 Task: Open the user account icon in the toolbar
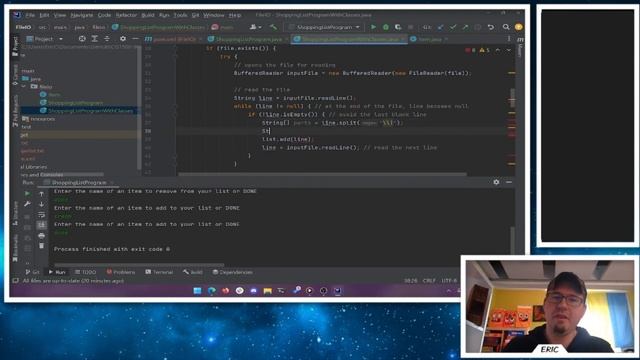click(x=255, y=27)
